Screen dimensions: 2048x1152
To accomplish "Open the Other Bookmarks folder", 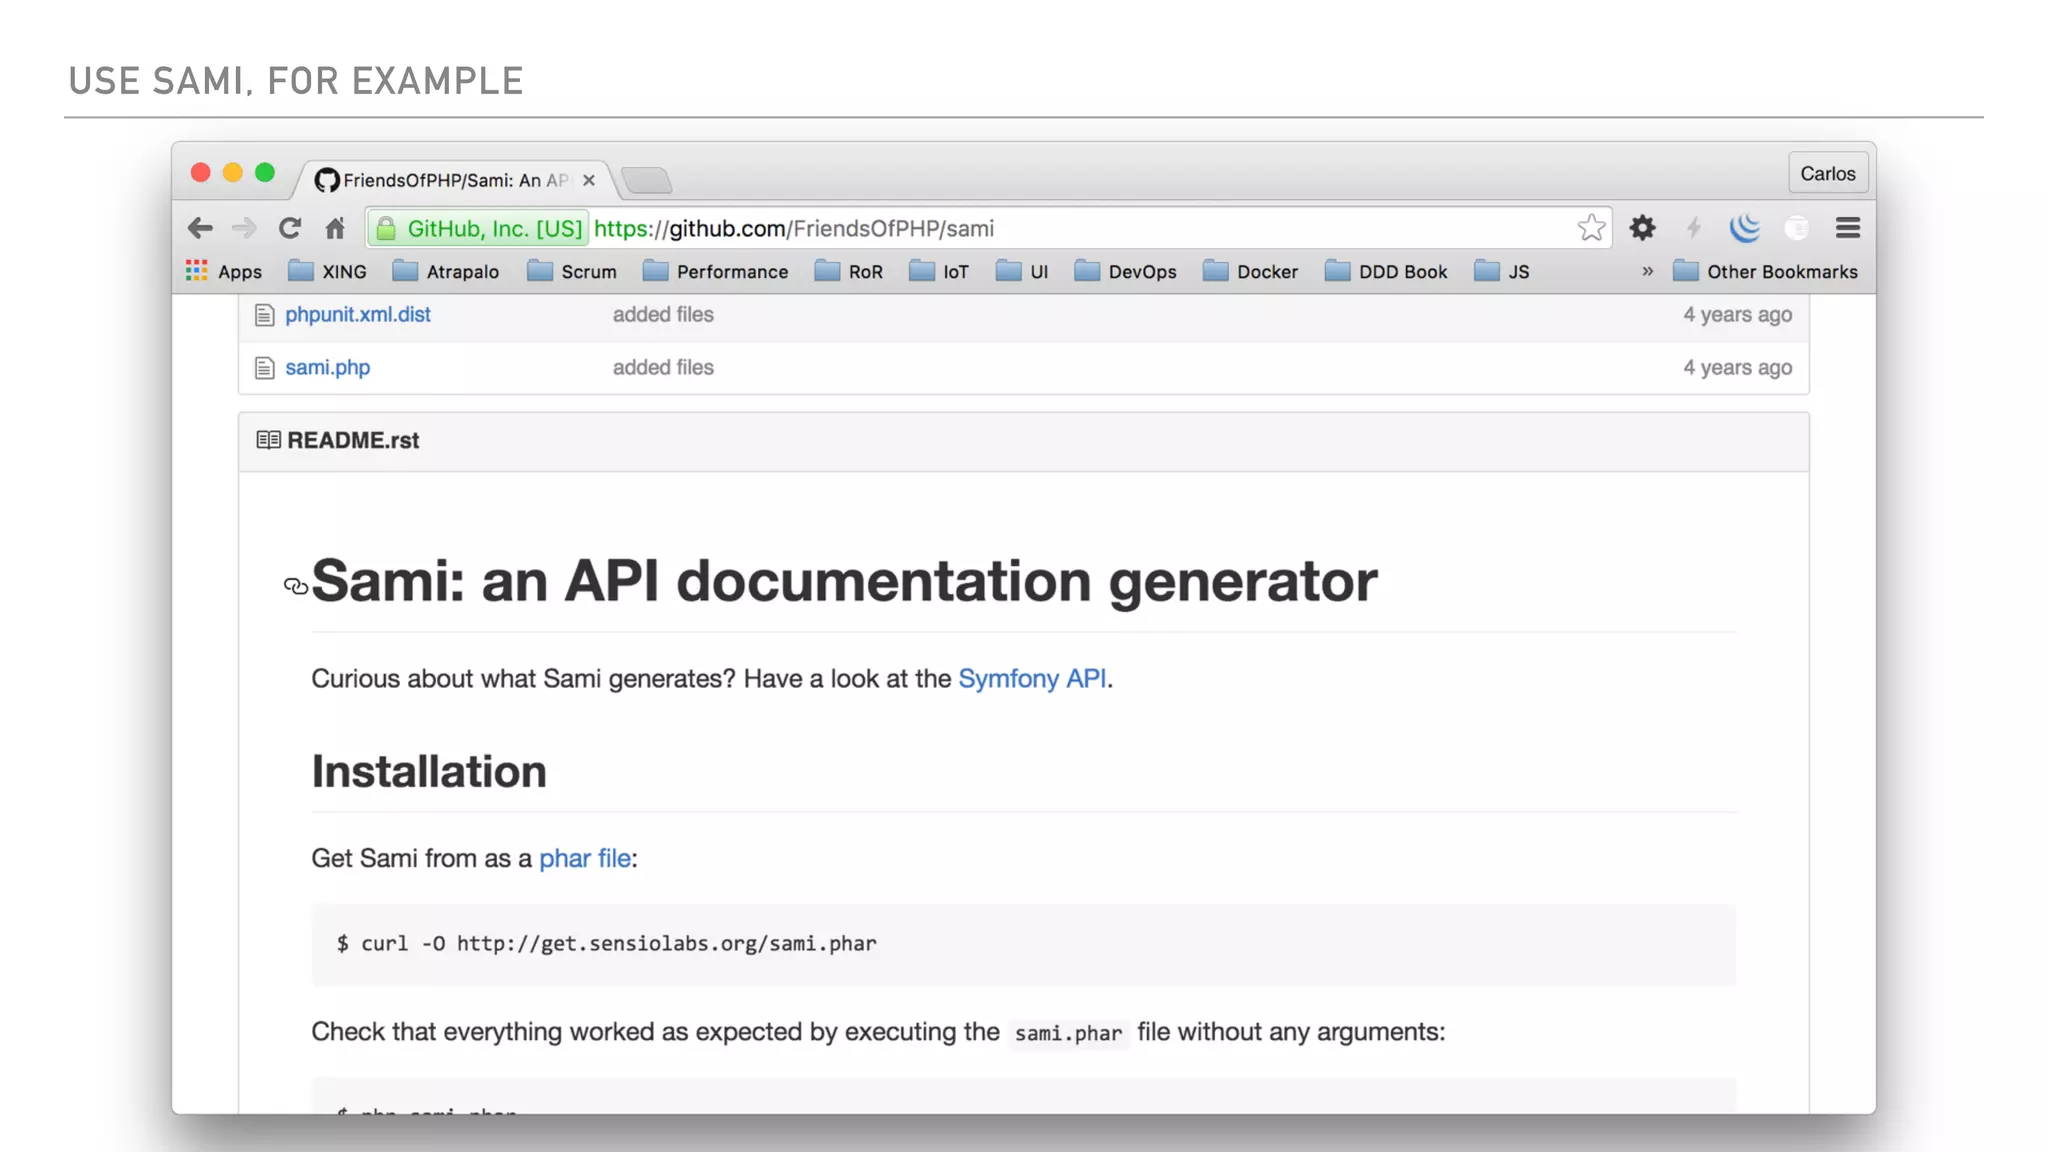I will 1765,271.
